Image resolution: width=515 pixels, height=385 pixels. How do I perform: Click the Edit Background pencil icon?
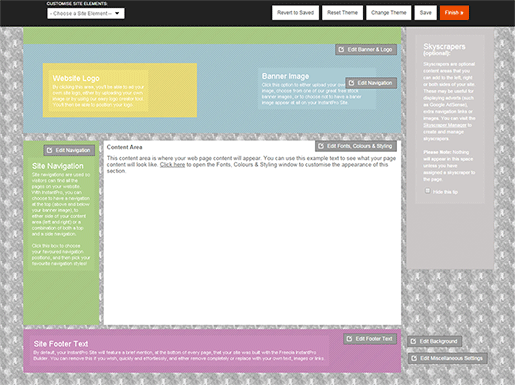click(413, 341)
